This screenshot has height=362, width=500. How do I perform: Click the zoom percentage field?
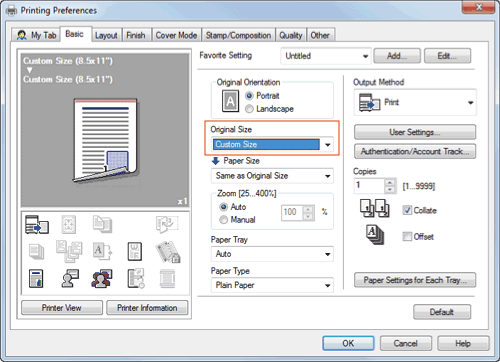pyautogui.click(x=292, y=212)
